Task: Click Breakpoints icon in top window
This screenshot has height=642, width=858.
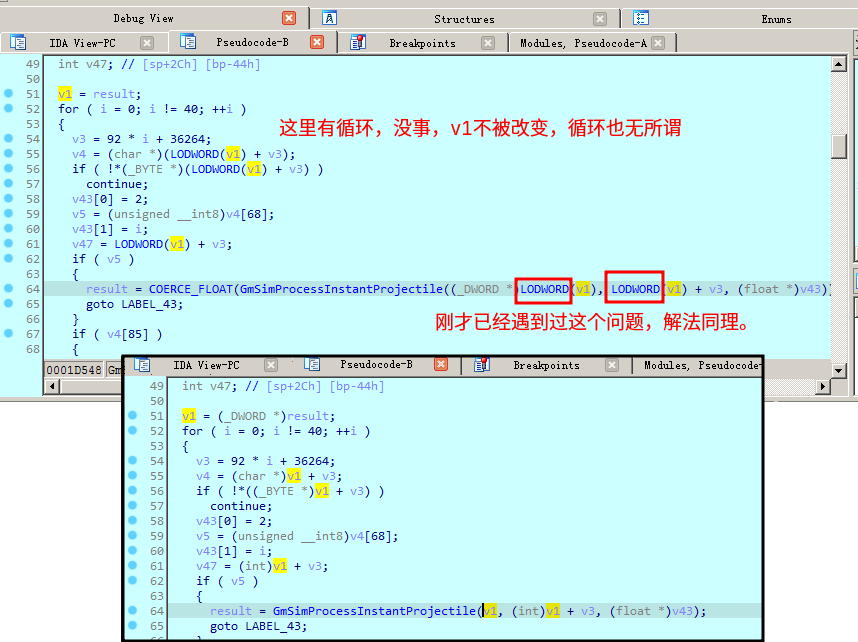Action: pos(358,42)
